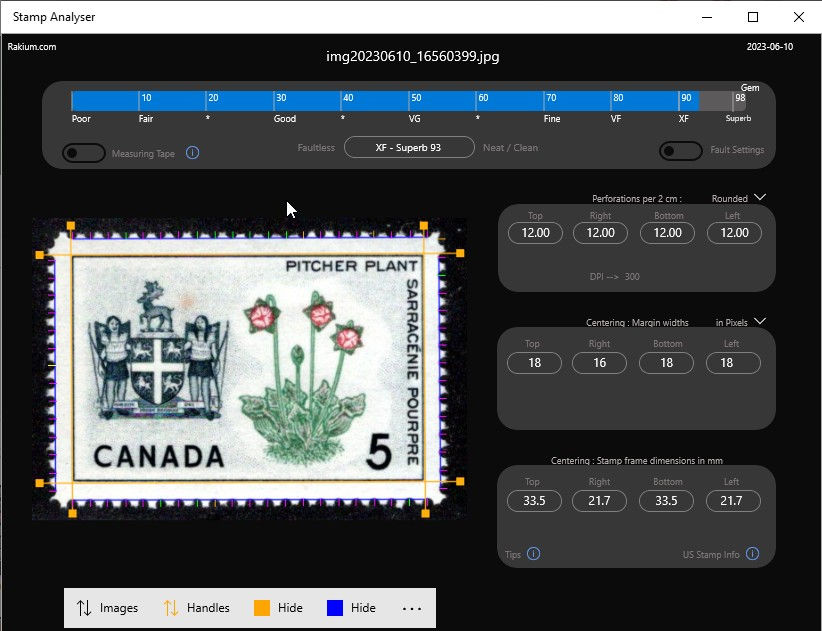Screen dimensions: 822x631
Task: Select the Right perforation value 12.00
Action: click(600, 233)
